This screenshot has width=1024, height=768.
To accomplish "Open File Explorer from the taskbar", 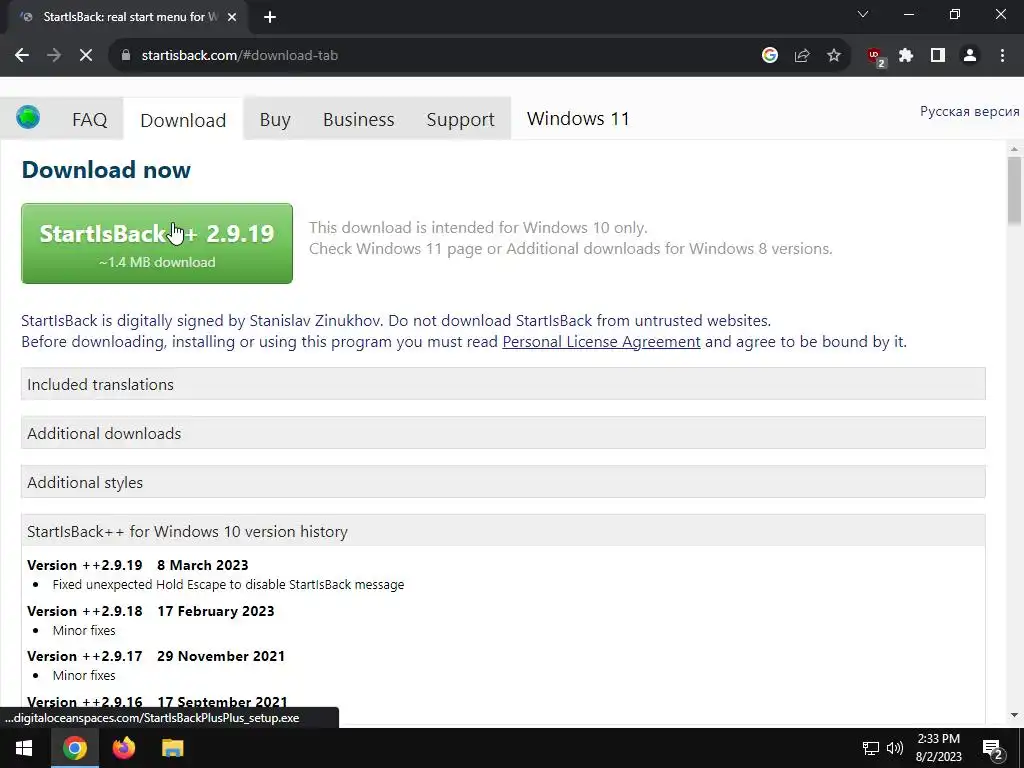I will (172, 748).
